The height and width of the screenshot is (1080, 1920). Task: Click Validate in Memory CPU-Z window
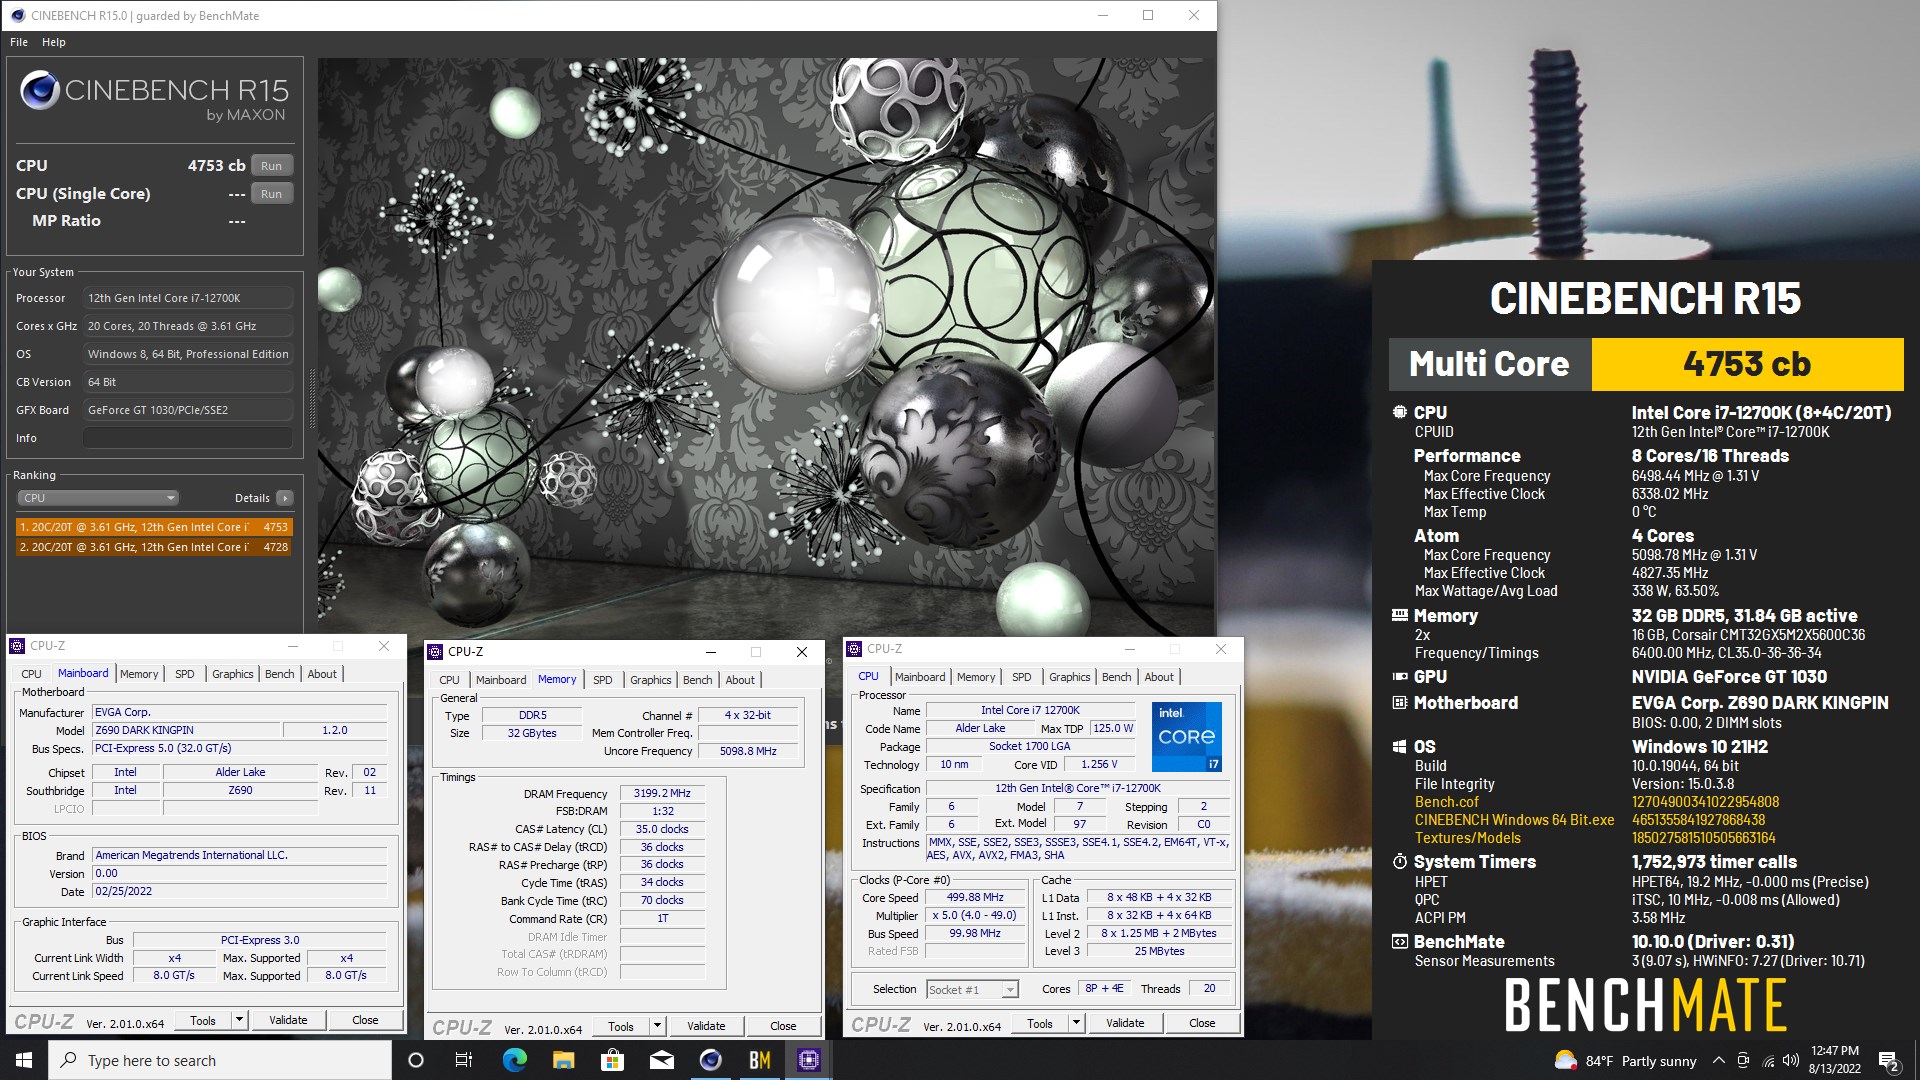pyautogui.click(x=706, y=1026)
